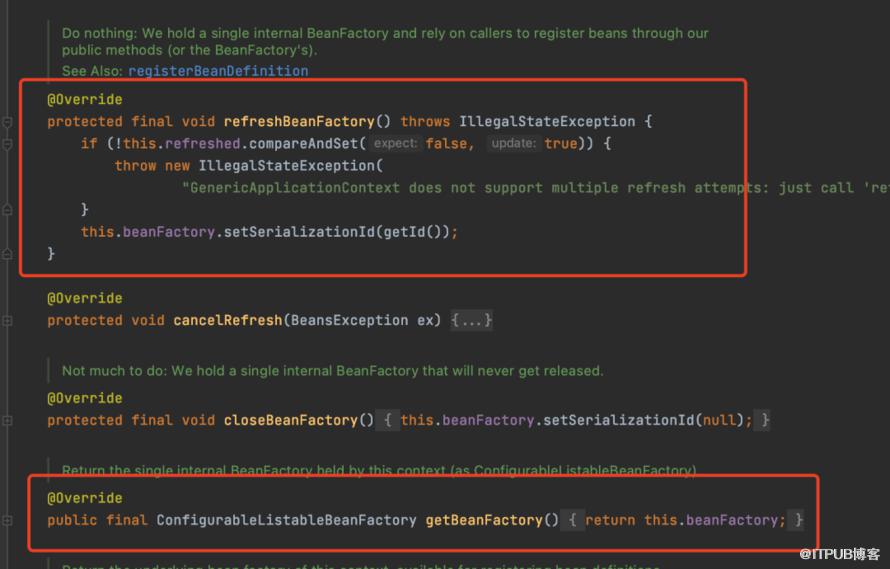Expand closeBeanFactory method via gutter fold icon
890x569 pixels.
tap(7, 421)
